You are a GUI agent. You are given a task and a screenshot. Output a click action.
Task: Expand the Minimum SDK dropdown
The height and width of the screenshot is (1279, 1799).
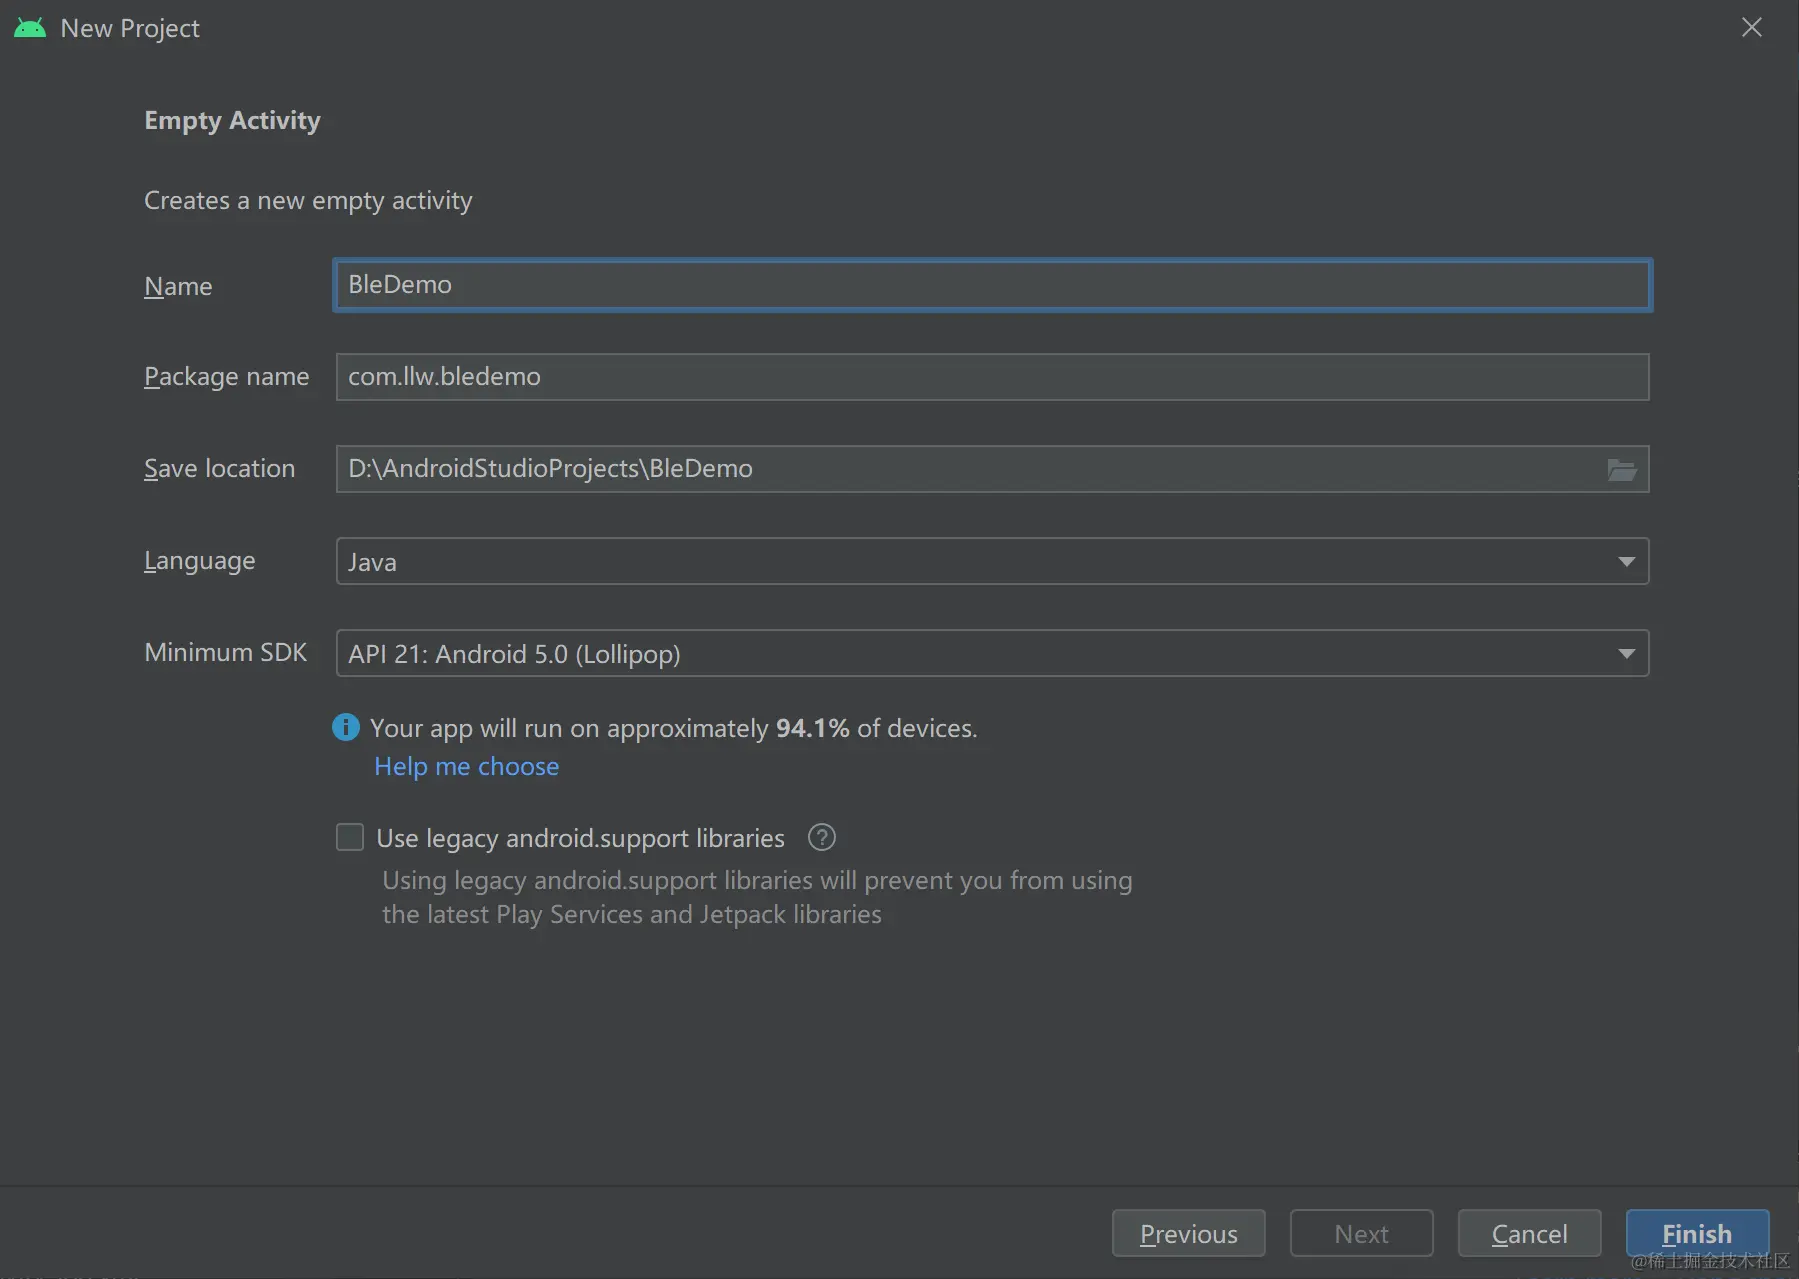tap(992, 653)
